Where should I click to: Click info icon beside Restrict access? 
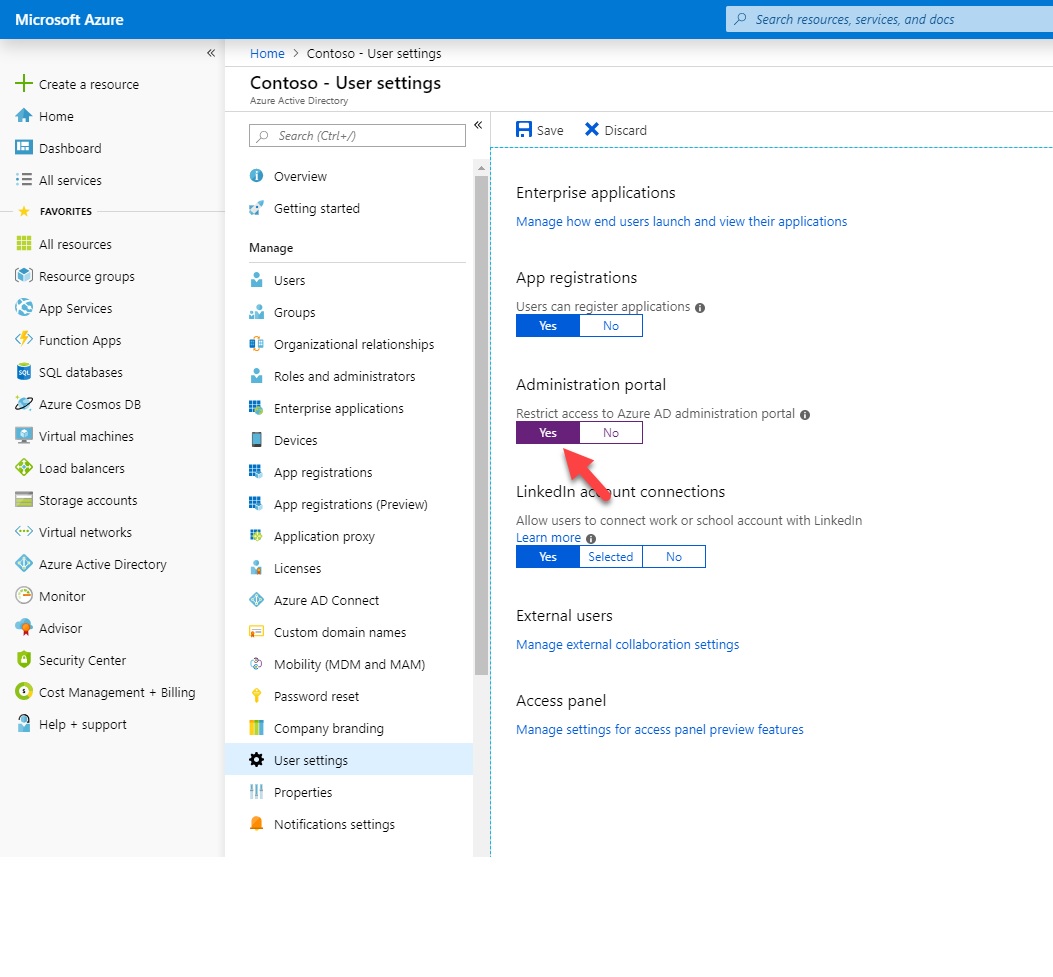tap(805, 415)
